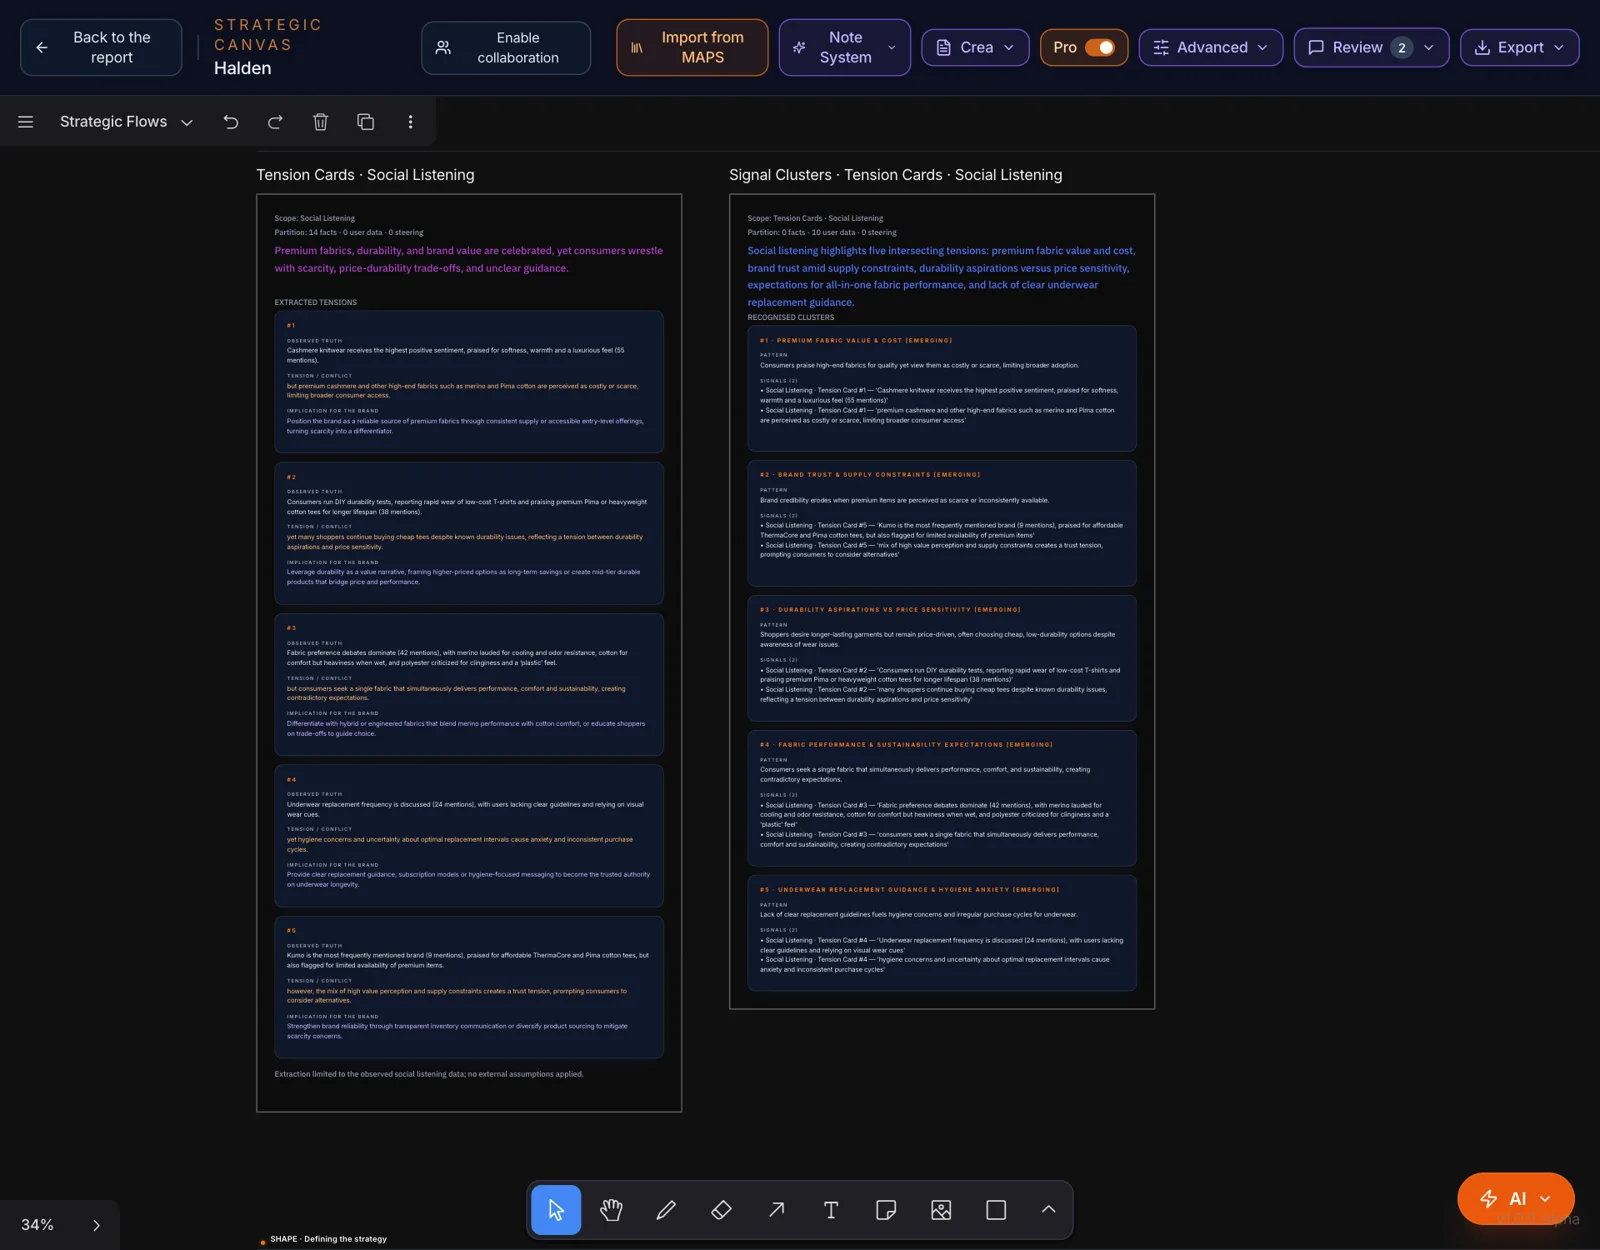Select the hand pan tool
Image resolution: width=1600 pixels, height=1250 pixels.
pos(611,1210)
